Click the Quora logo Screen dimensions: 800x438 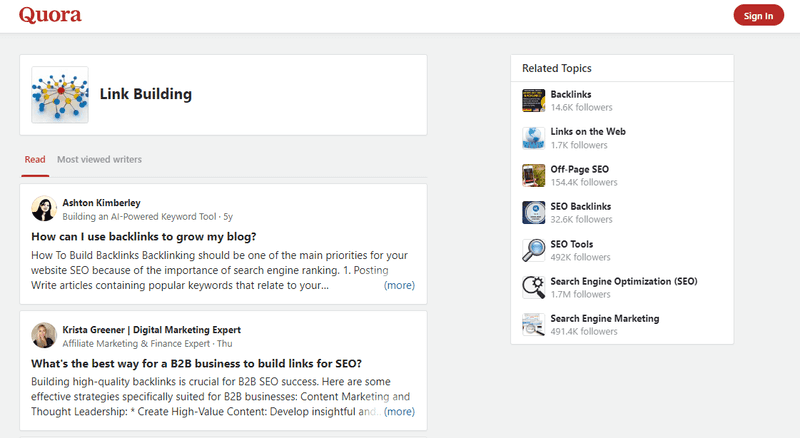pos(50,15)
